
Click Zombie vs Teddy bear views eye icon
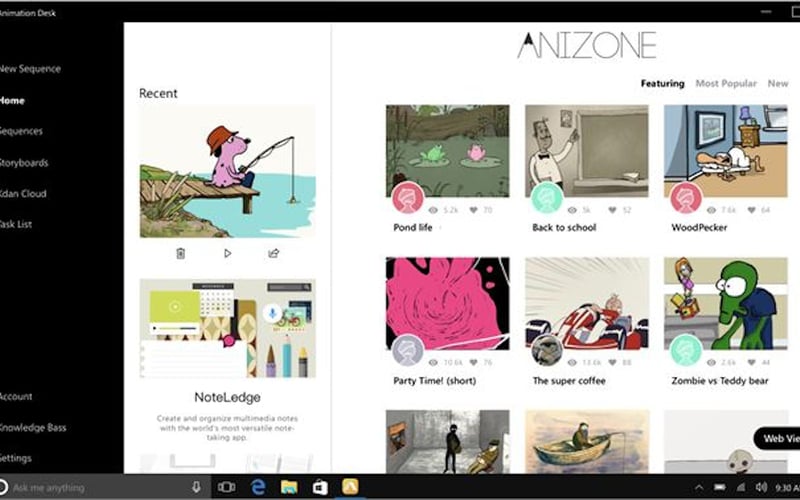[711, 362]
